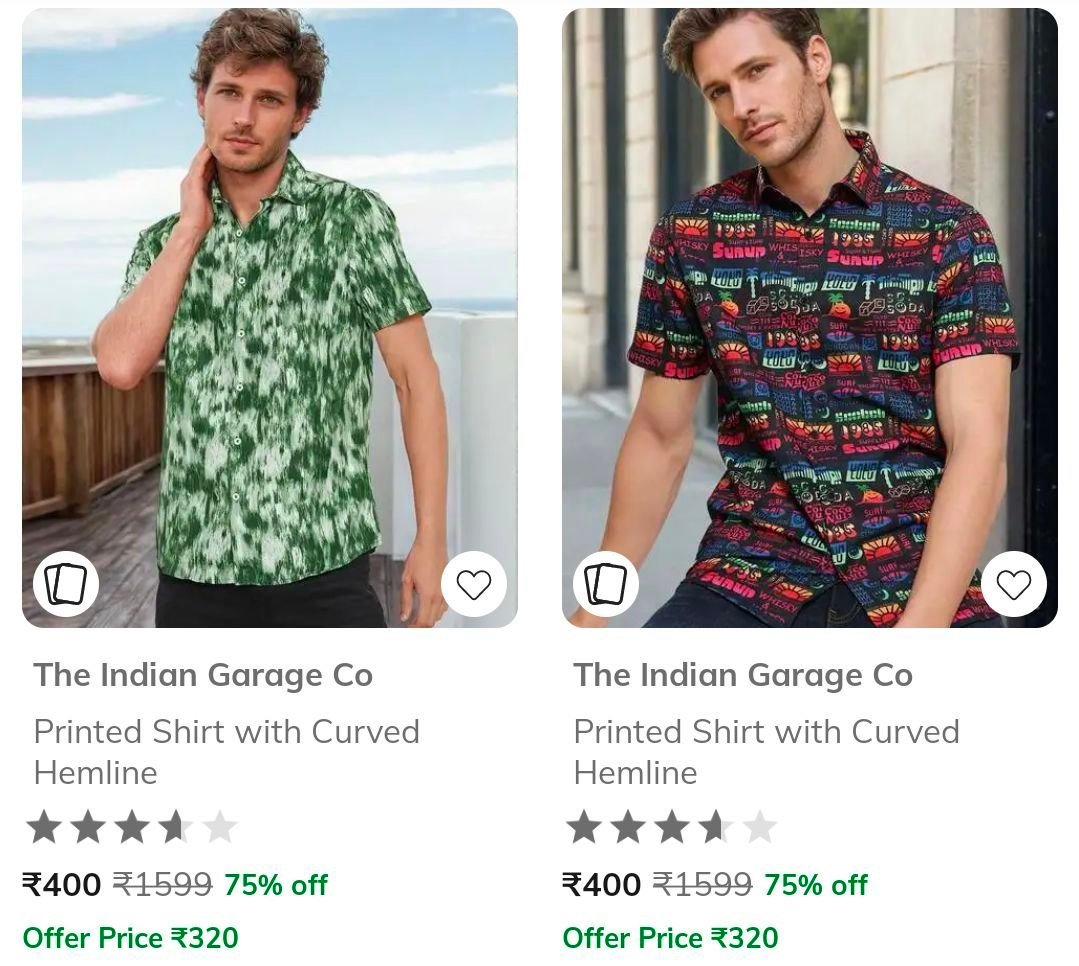The image size is (1079, 966).
Task: Open black neon print shirt image
Action: tap(810, 318)
